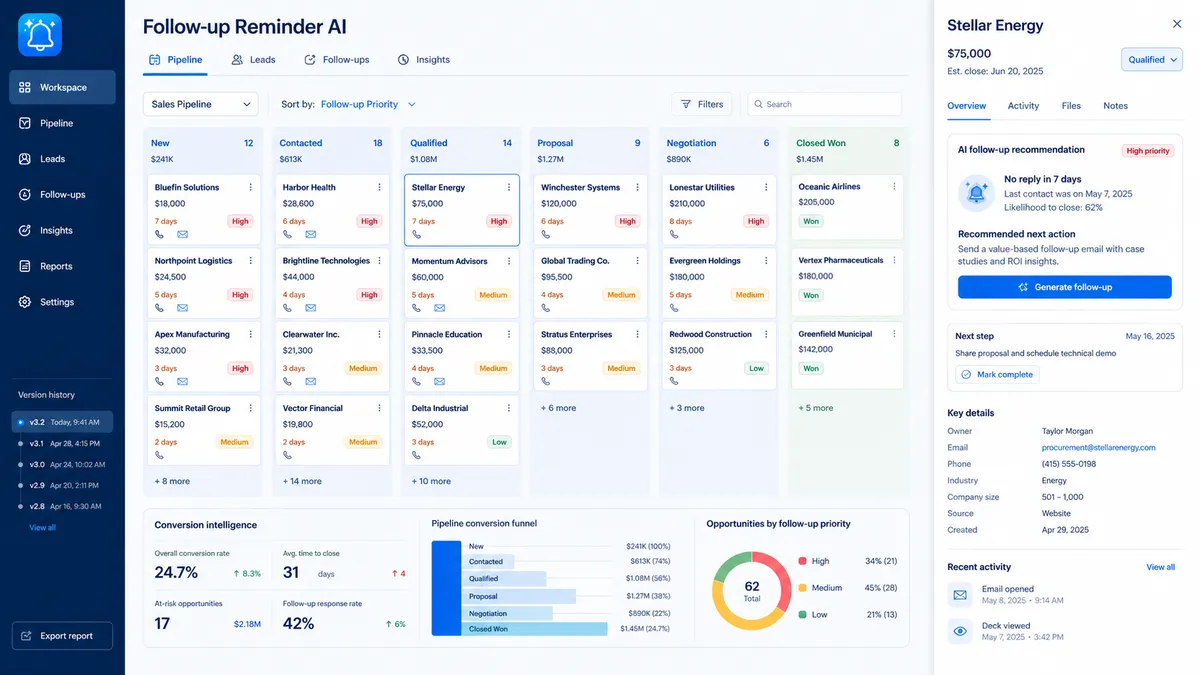Click the Deck viewed eye icon
This screenshot has height=675, width=1200.
pyautogui.click(x=961, y=631)
